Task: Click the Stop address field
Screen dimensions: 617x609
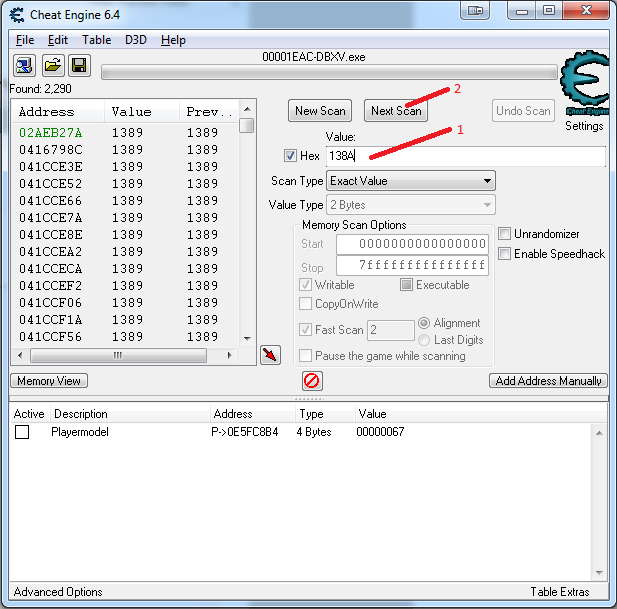Action: tap(412, 265)
